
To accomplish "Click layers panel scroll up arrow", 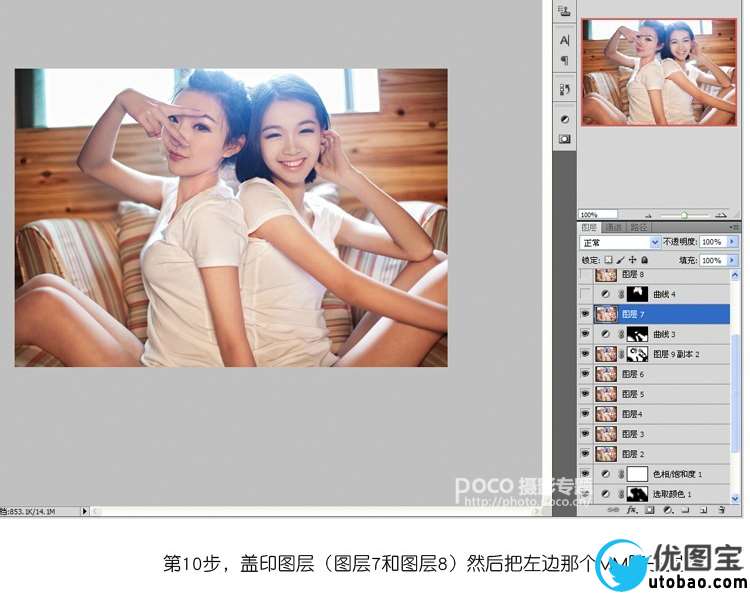I will click(x=735, y=275).
